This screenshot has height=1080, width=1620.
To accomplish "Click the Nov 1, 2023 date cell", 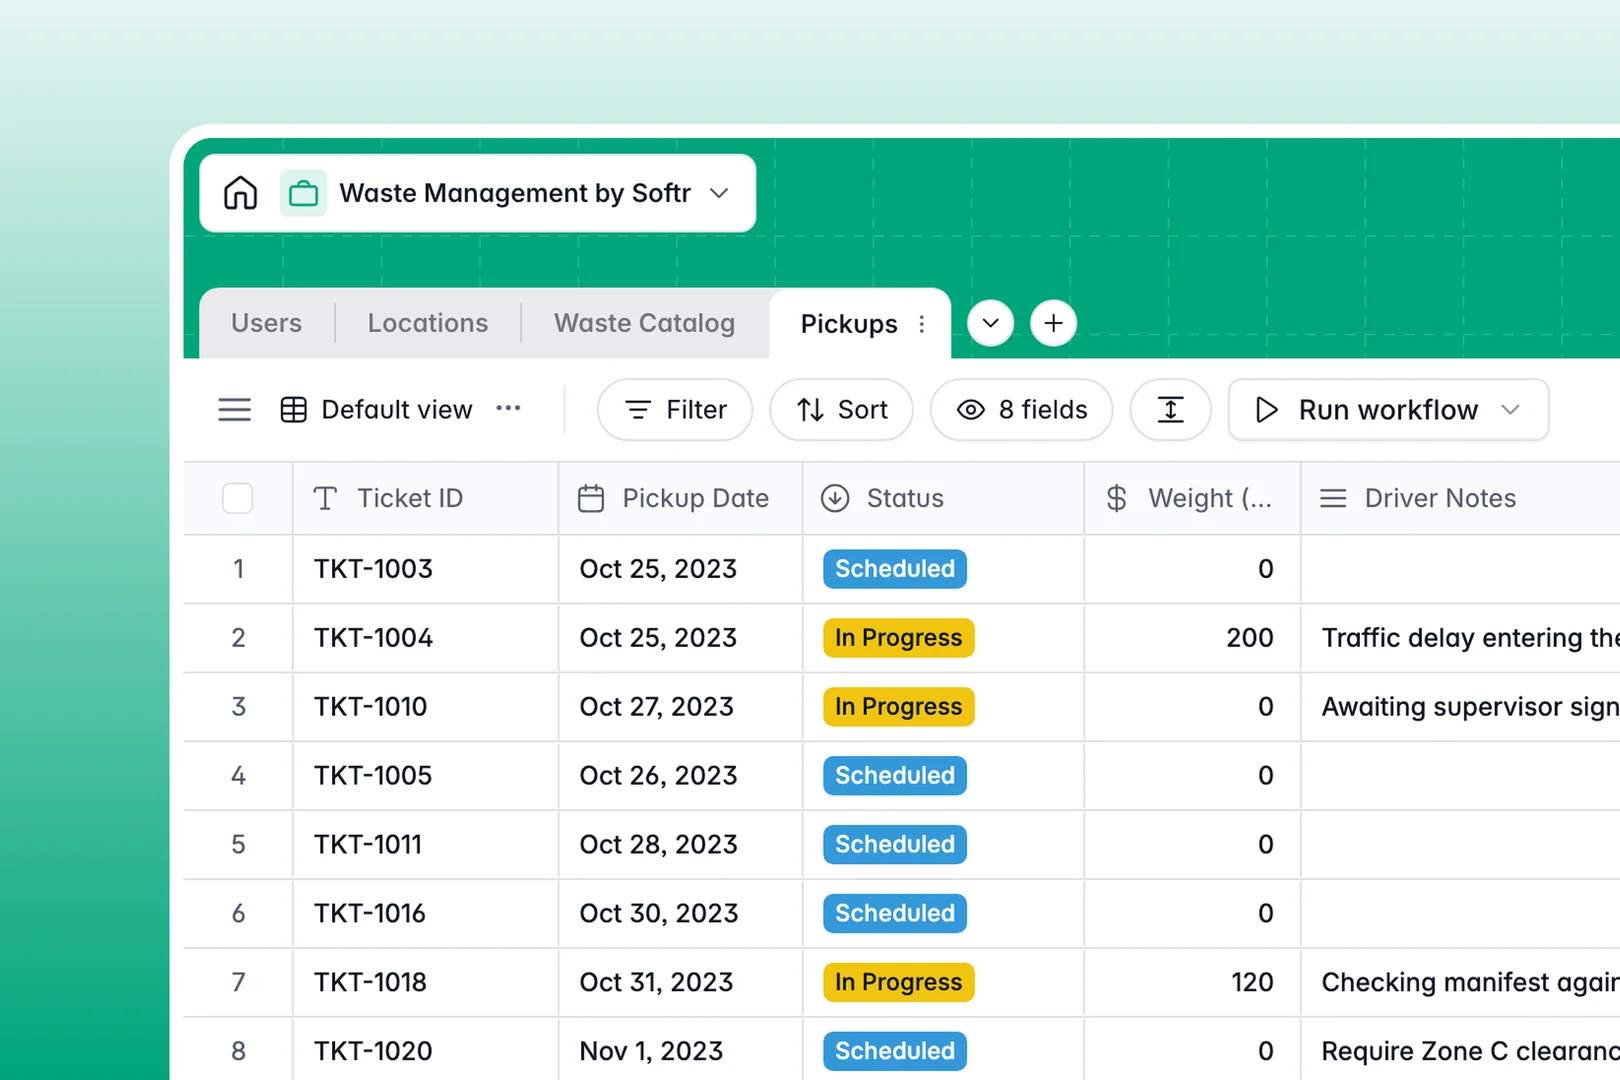I will [x=681, y=1050].
